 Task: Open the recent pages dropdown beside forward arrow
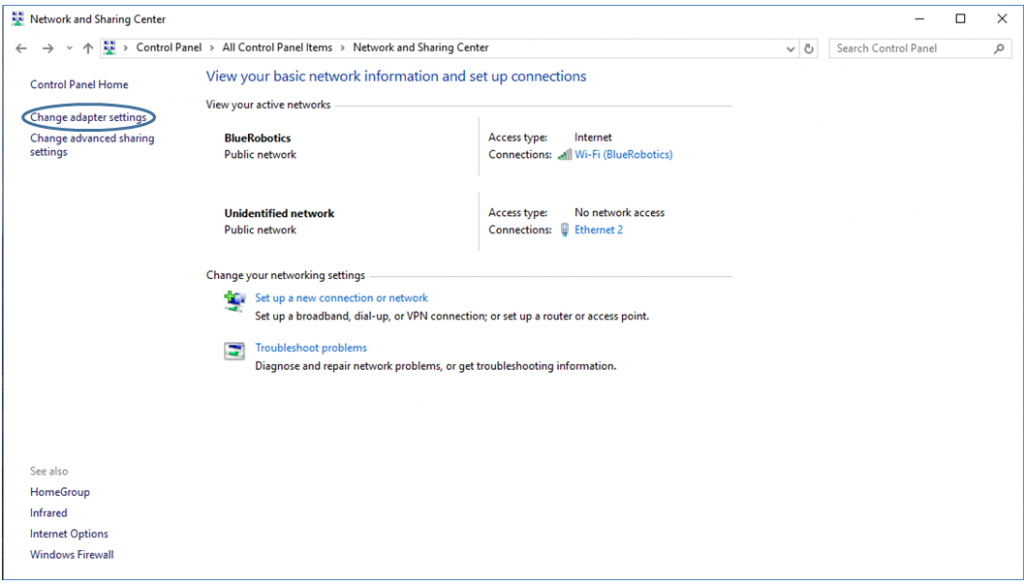[68, 47]
